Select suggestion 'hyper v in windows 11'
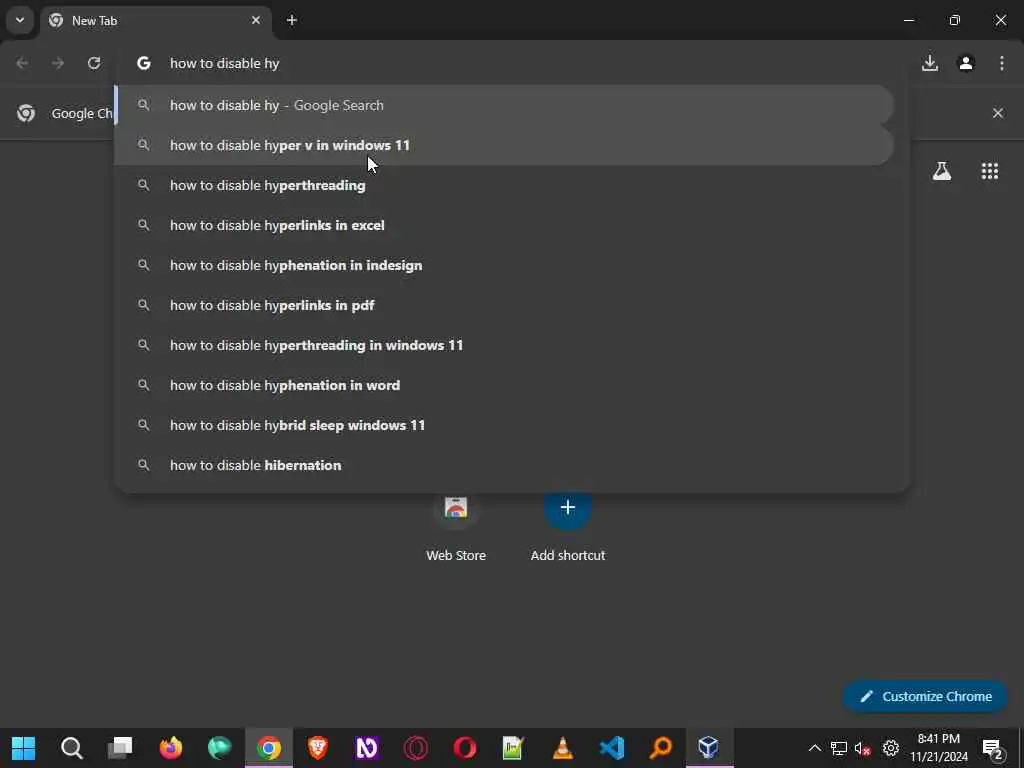 (504, 145)
